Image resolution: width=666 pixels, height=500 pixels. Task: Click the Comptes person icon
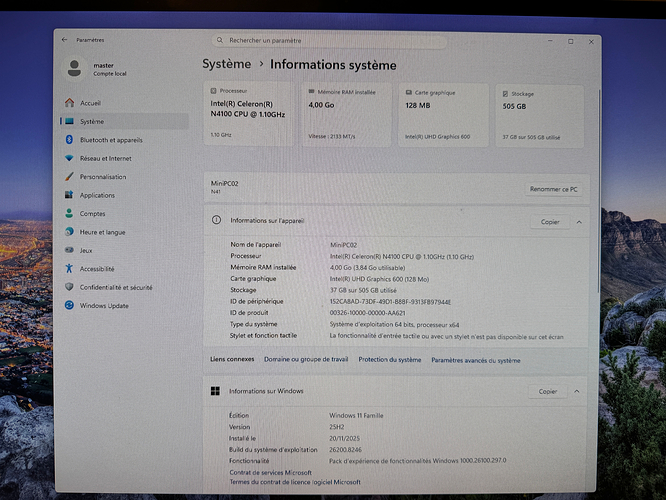[69, 213]
